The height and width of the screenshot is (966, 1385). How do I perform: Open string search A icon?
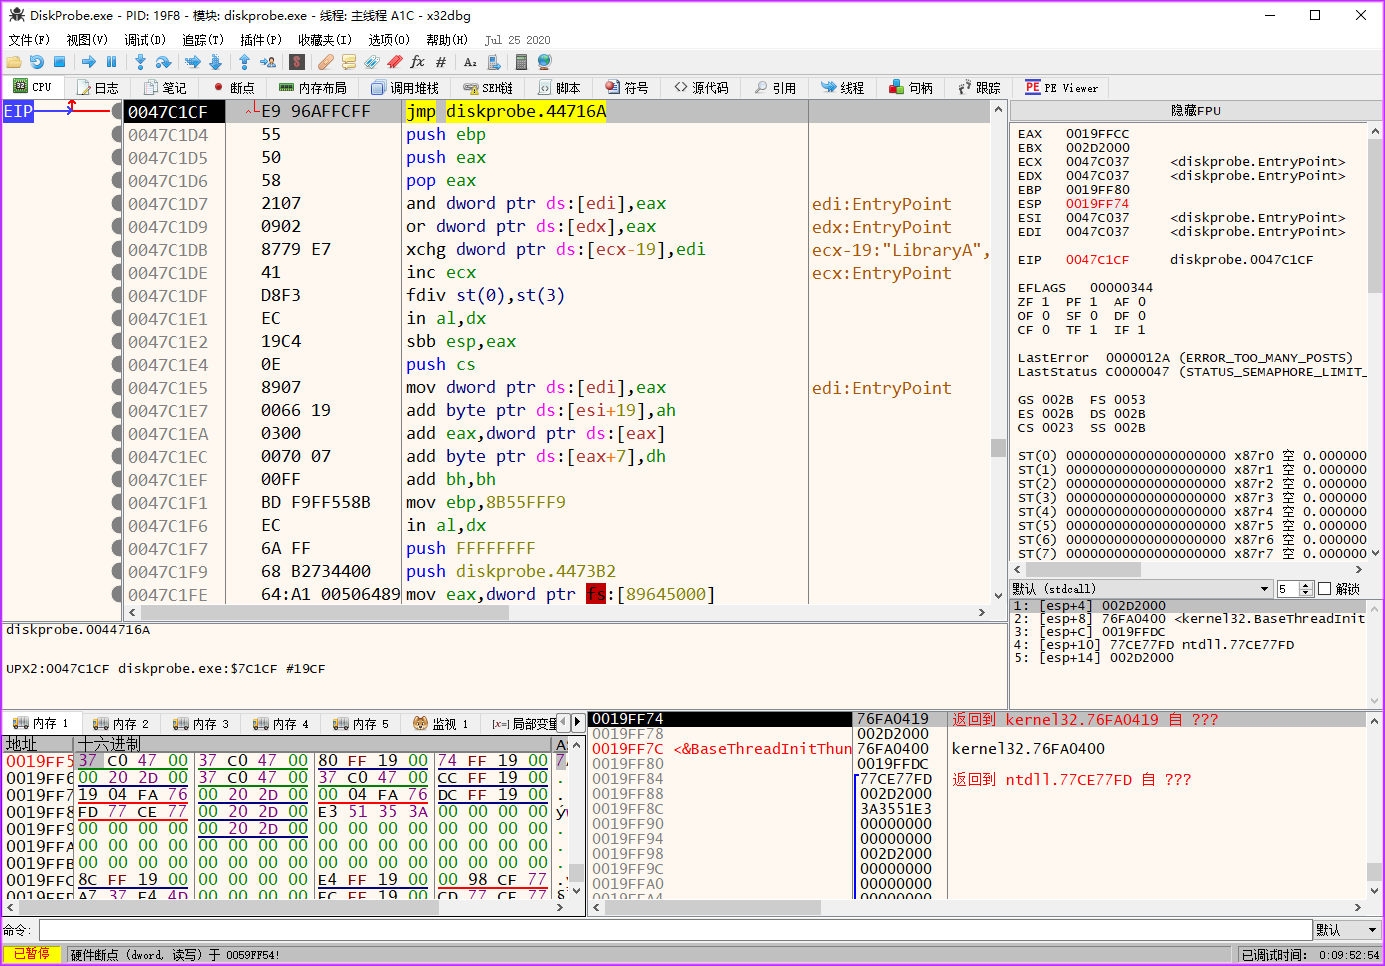coord(470,62)
